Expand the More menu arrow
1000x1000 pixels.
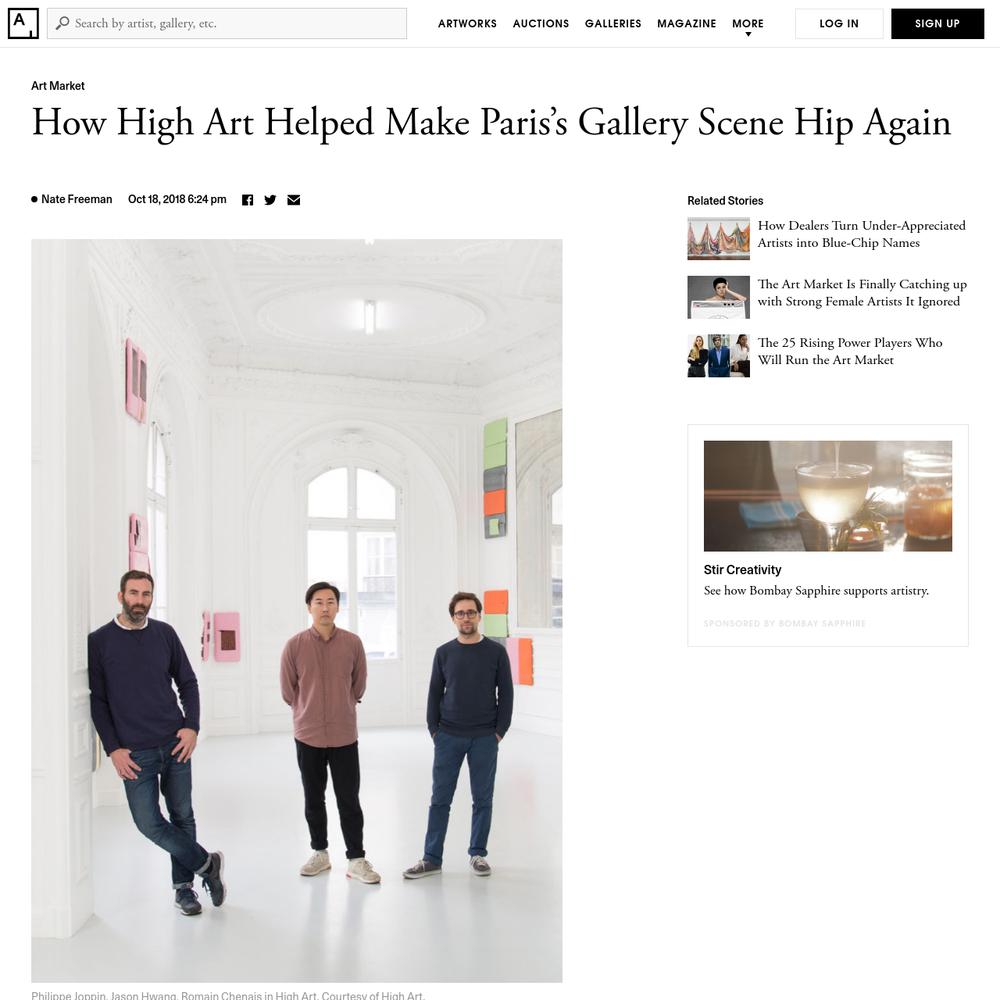[748, 34]
